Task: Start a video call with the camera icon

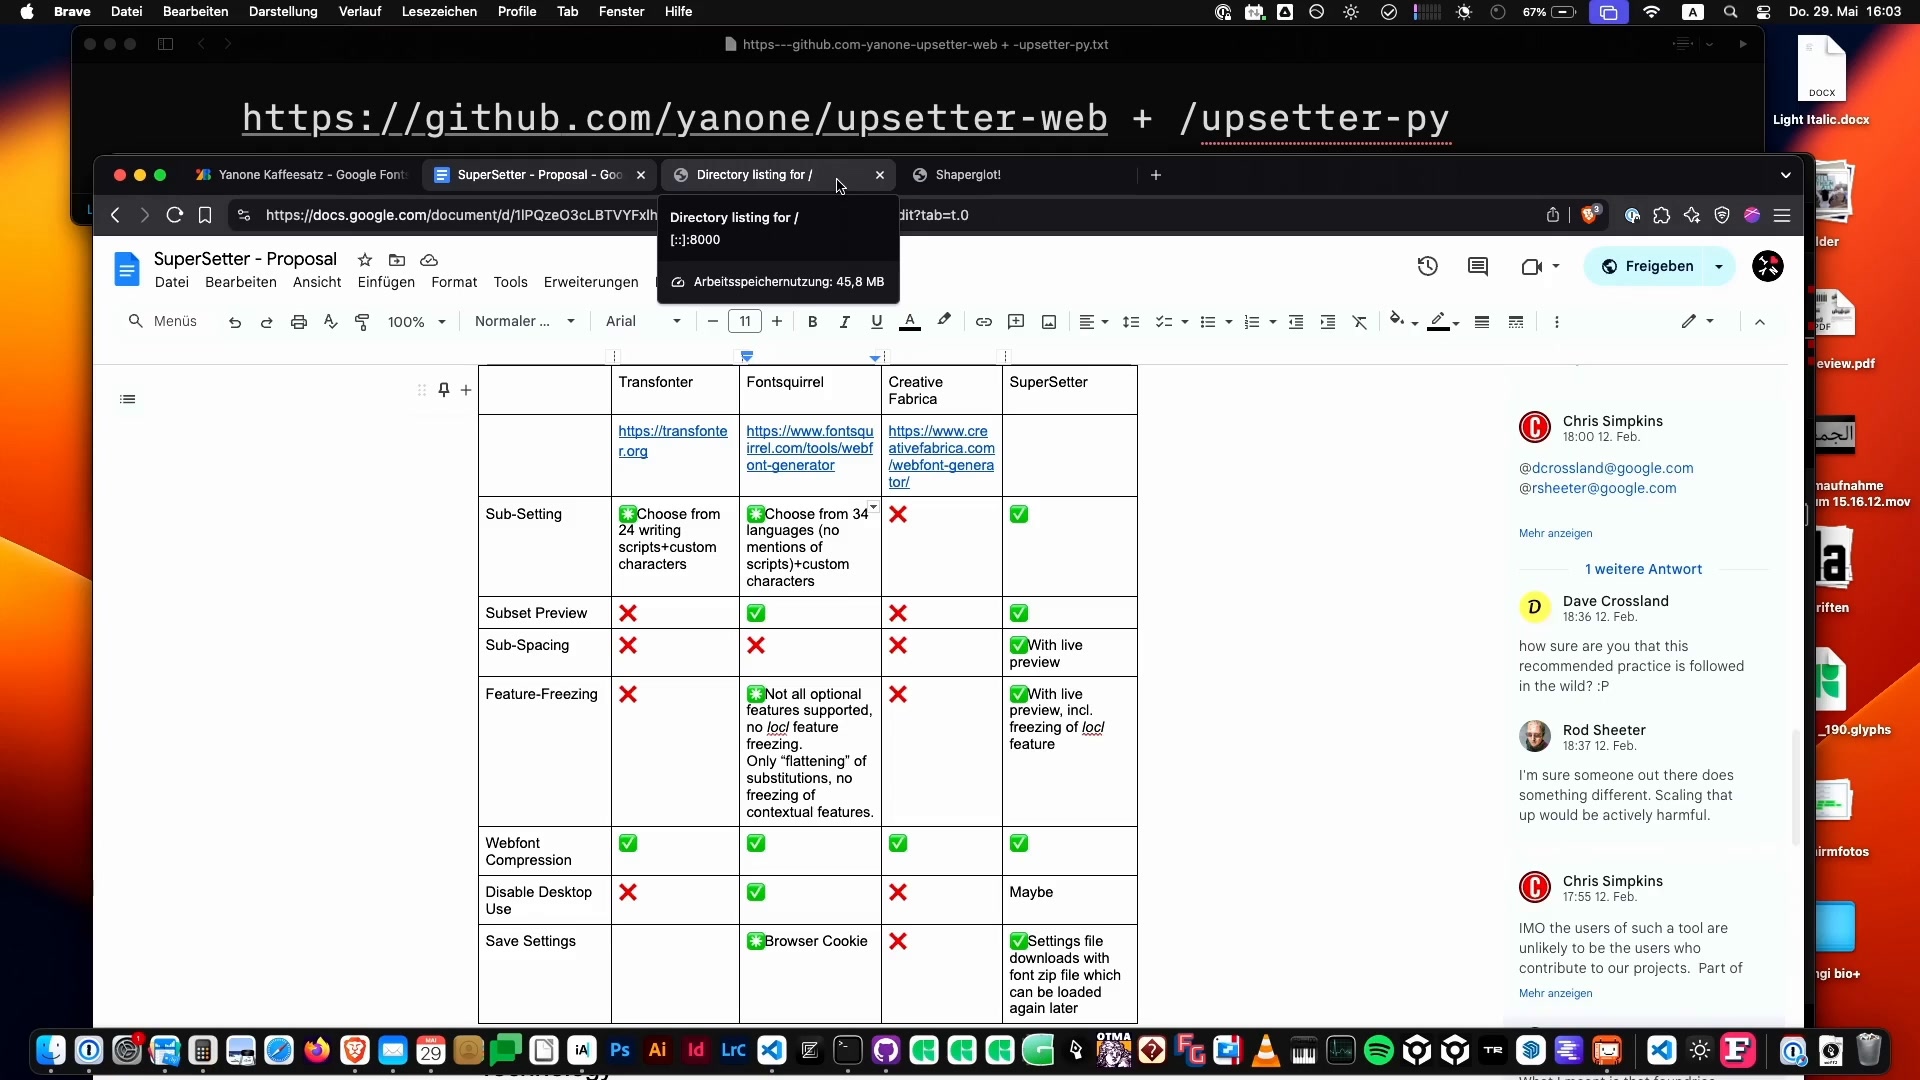Action: point(1531,266)
